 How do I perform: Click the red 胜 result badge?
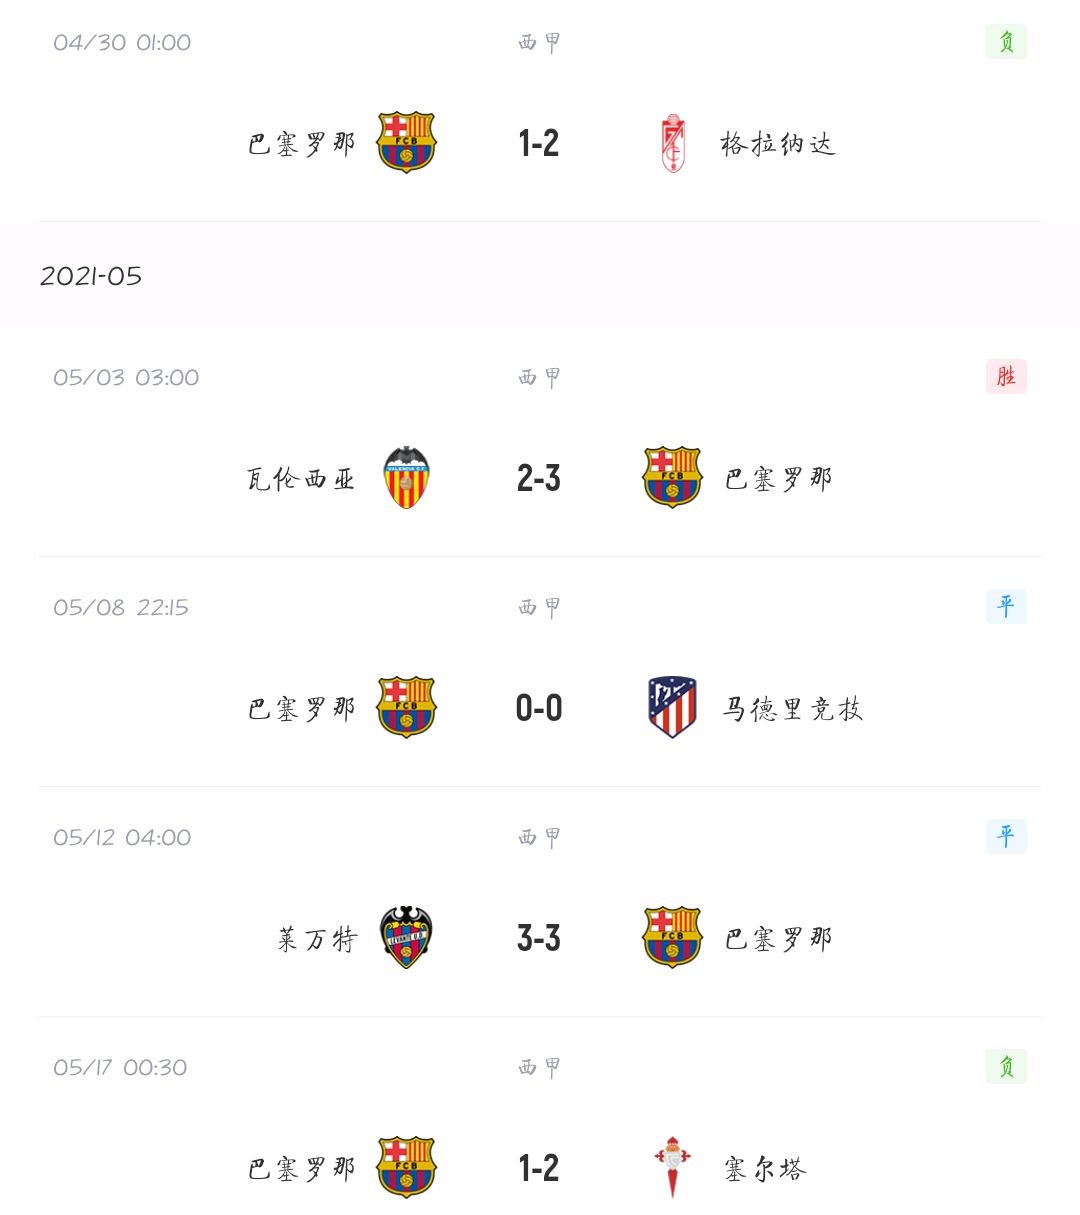point(1006,376)
